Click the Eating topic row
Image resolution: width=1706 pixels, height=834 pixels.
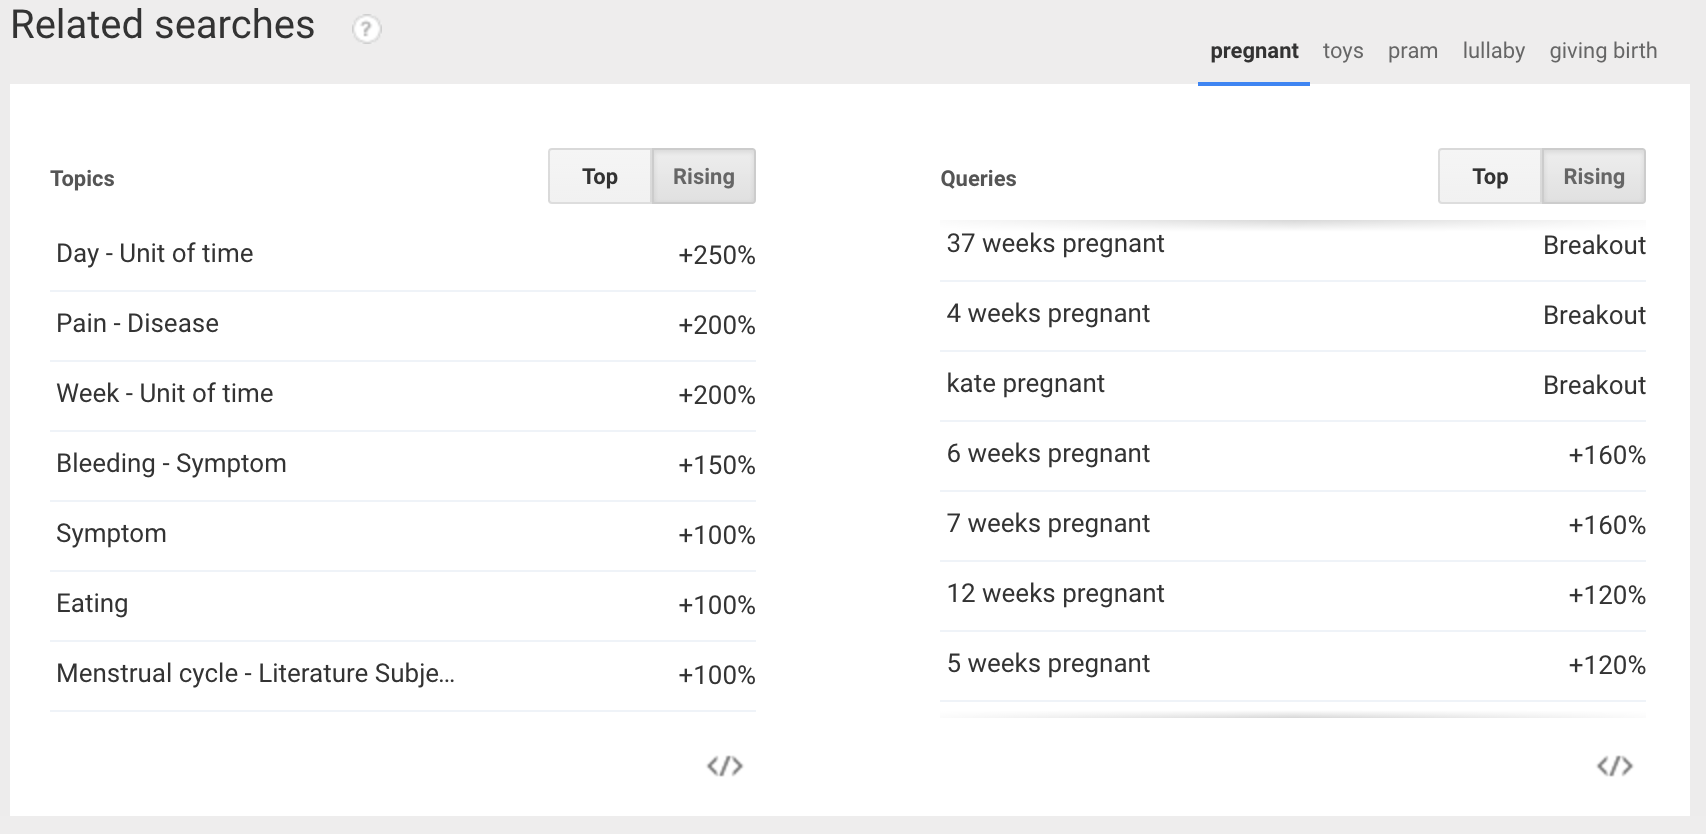pos(92,604)
